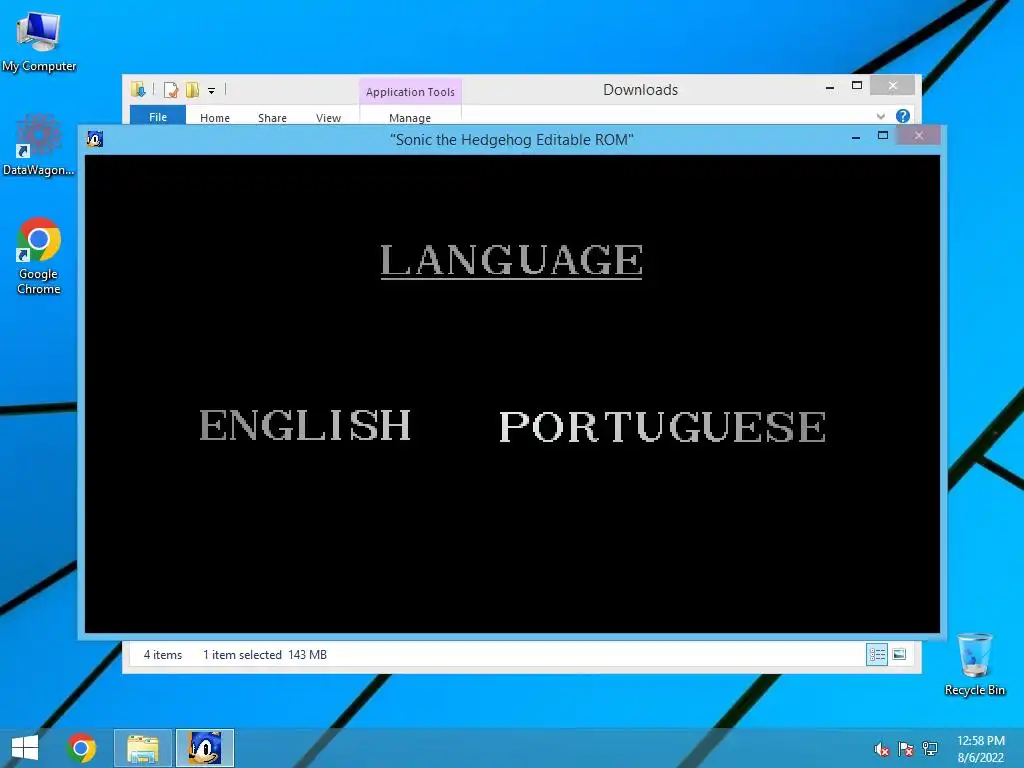
Task: Click '1 item selected 143 MB' status text
Action: (264, 654)
